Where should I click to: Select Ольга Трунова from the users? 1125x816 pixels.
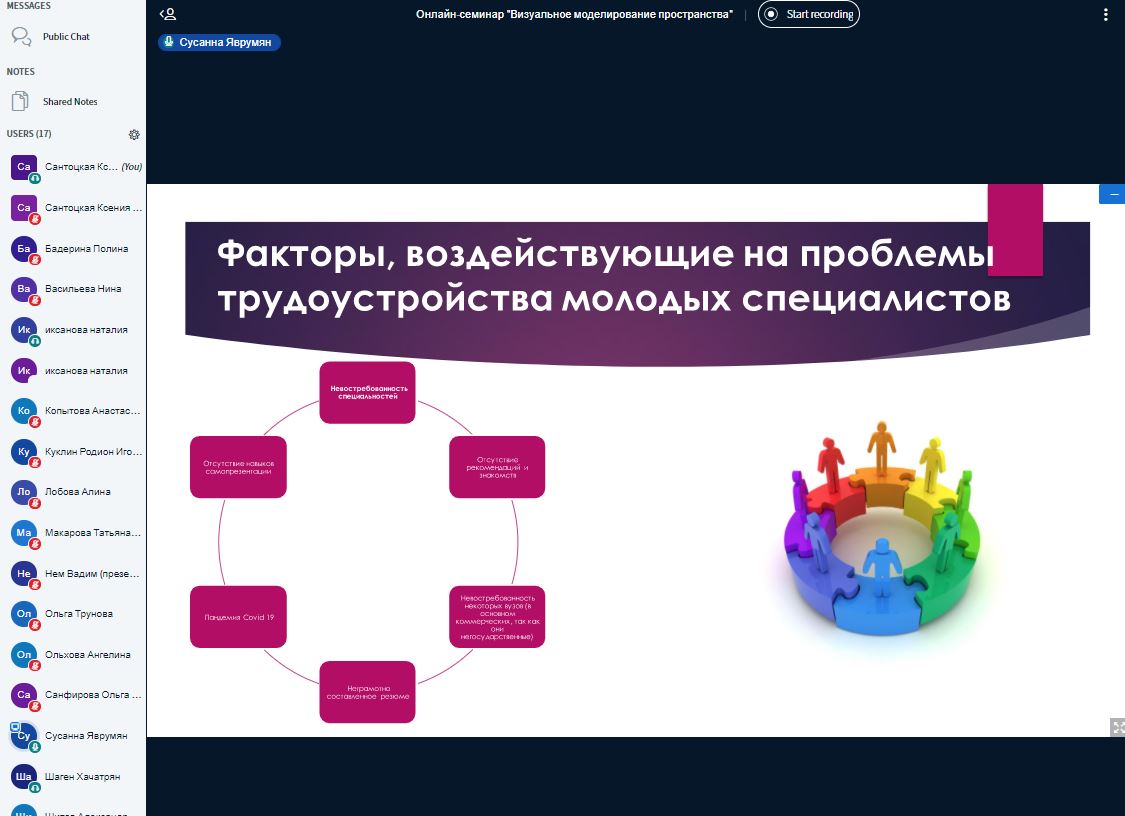click(79, 614)
